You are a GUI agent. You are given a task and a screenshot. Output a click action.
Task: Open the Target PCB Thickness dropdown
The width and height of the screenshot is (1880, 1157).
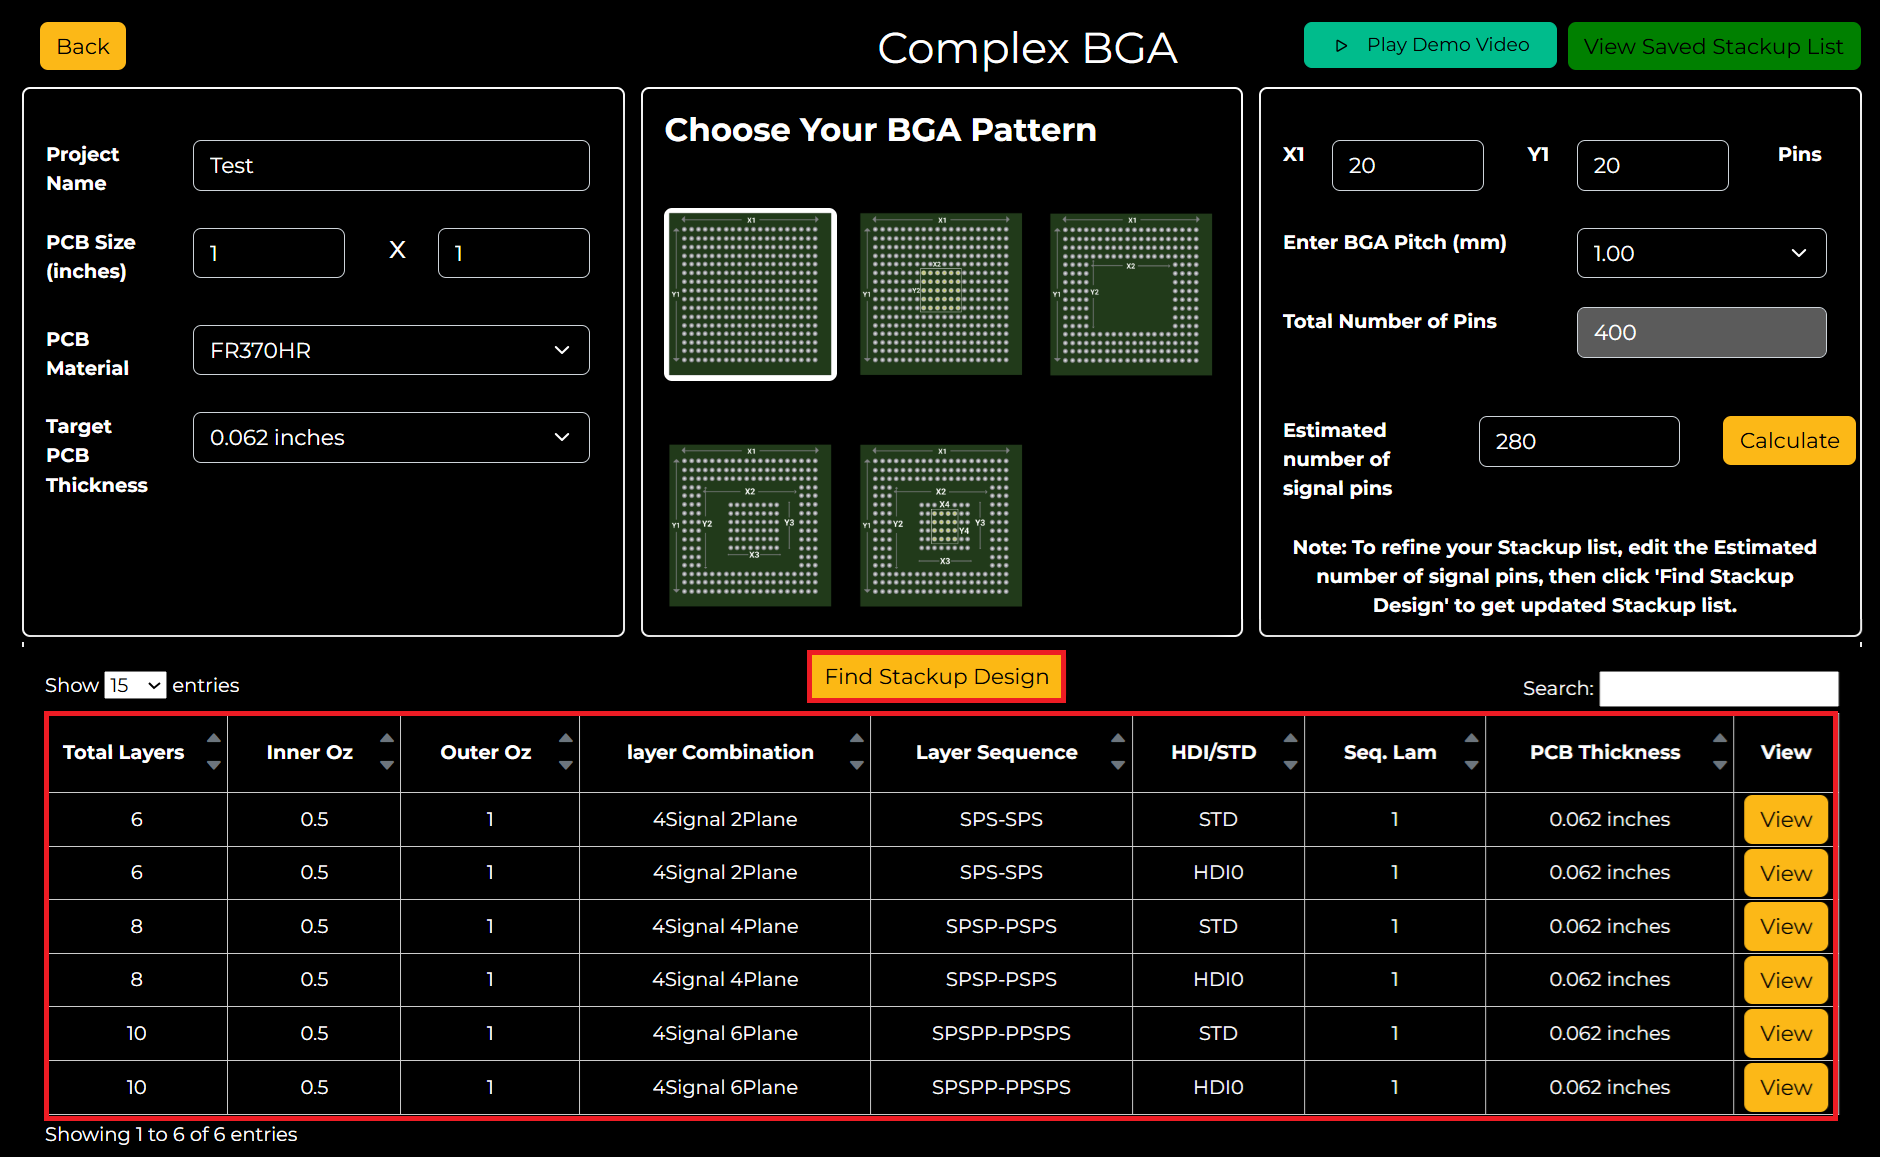(391, 437)
